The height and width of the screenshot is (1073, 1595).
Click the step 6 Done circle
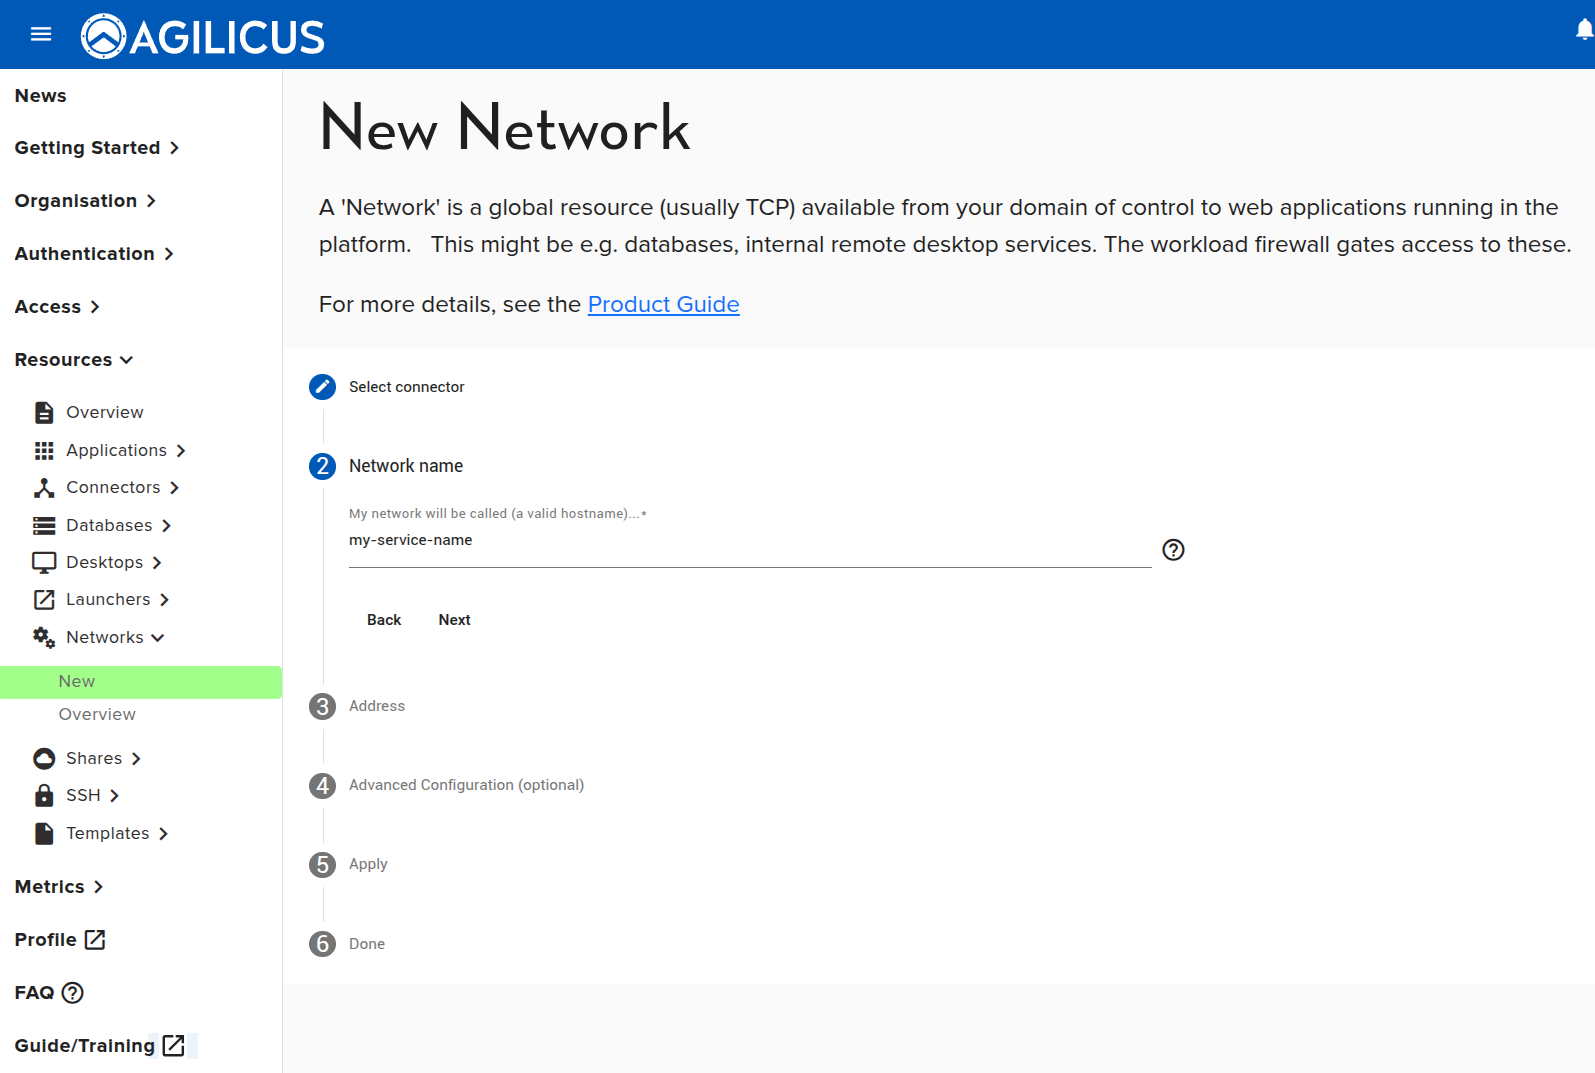322,944
